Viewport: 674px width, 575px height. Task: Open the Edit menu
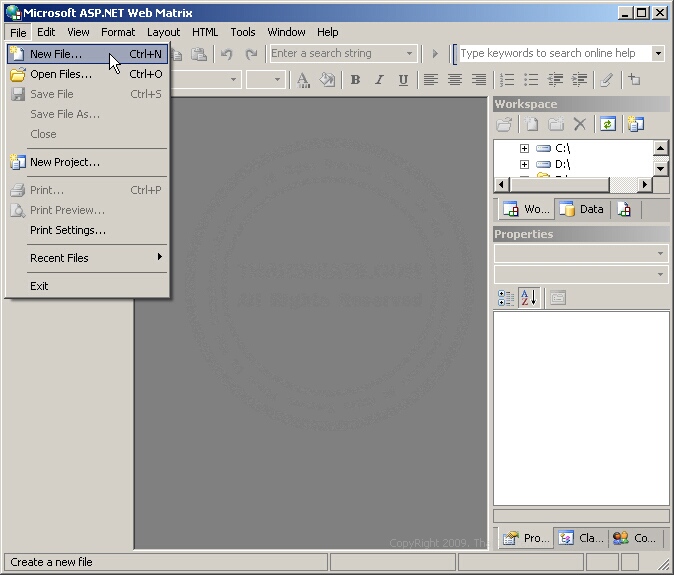pyautogui.click(x=46, y=32)
